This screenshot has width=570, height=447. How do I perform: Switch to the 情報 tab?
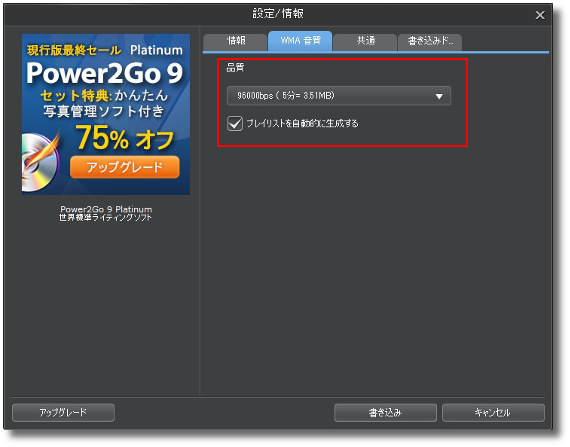235,41
